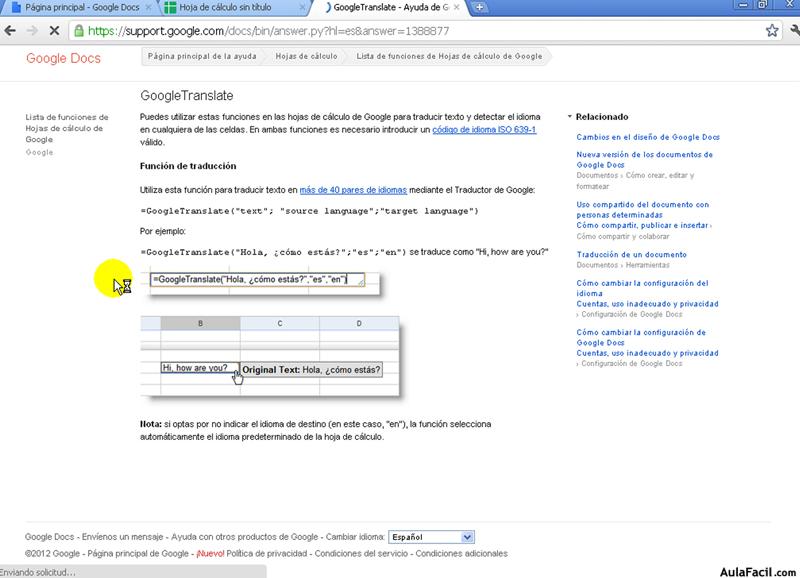Click Ayuda con otros productos de Google
Viewport: 800px width, 578px height.
(x=244, y=537)
